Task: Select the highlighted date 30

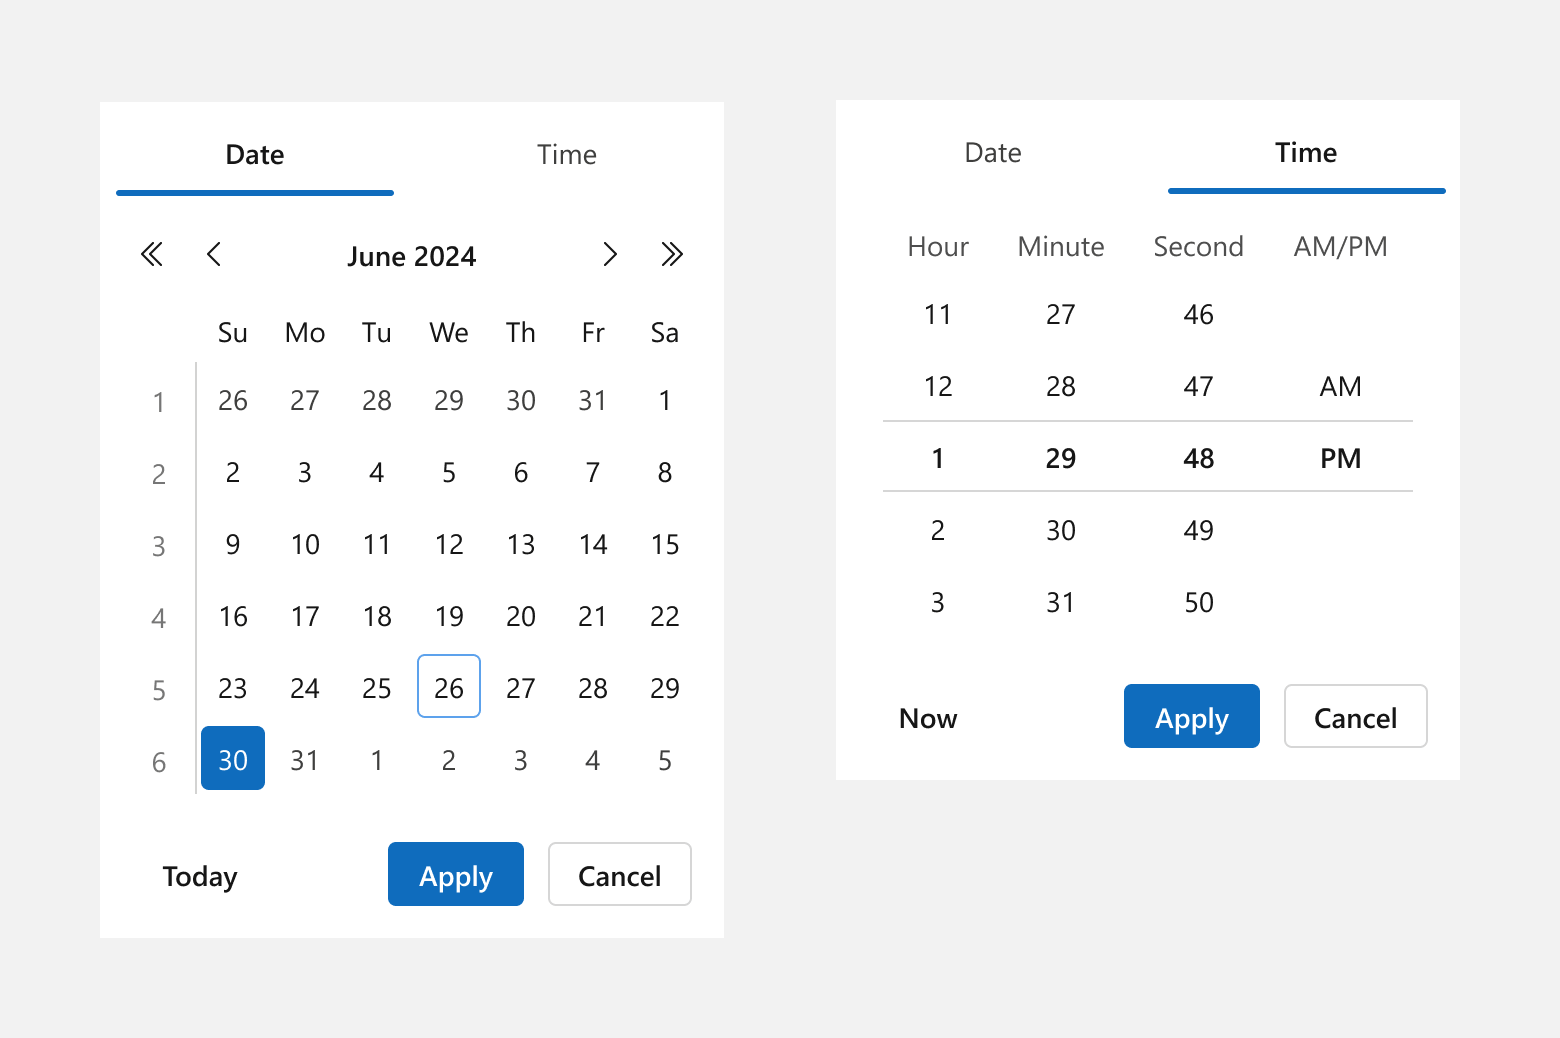Action: [232, 759]
